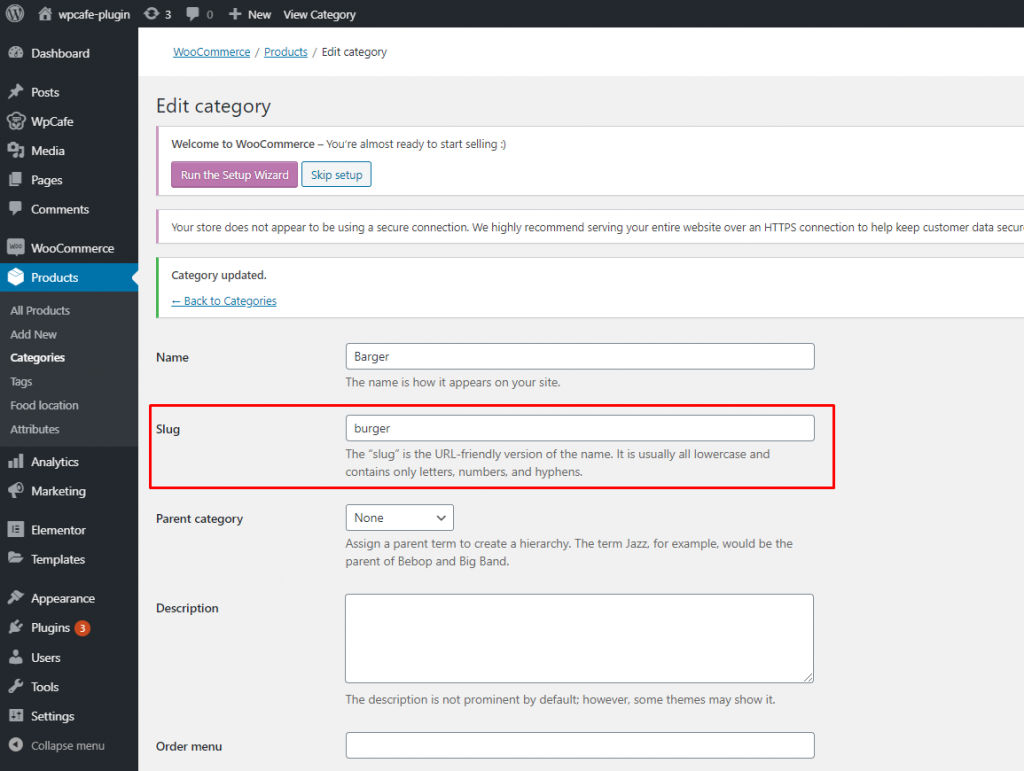The width and height of the screenshot is (1024, 771).
Task: Click the Collapse menu arrow icon
Action: click(16, 745)
